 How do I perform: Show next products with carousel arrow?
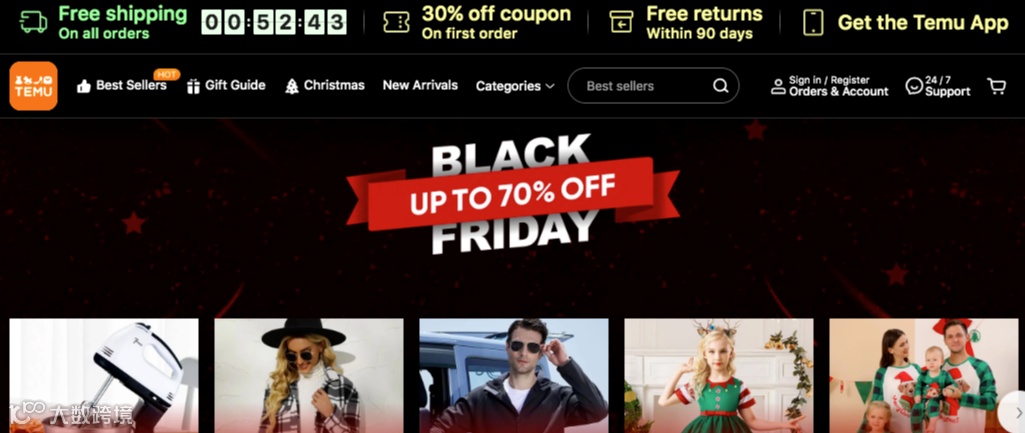pyautogui.click(x=1017, y=411)
